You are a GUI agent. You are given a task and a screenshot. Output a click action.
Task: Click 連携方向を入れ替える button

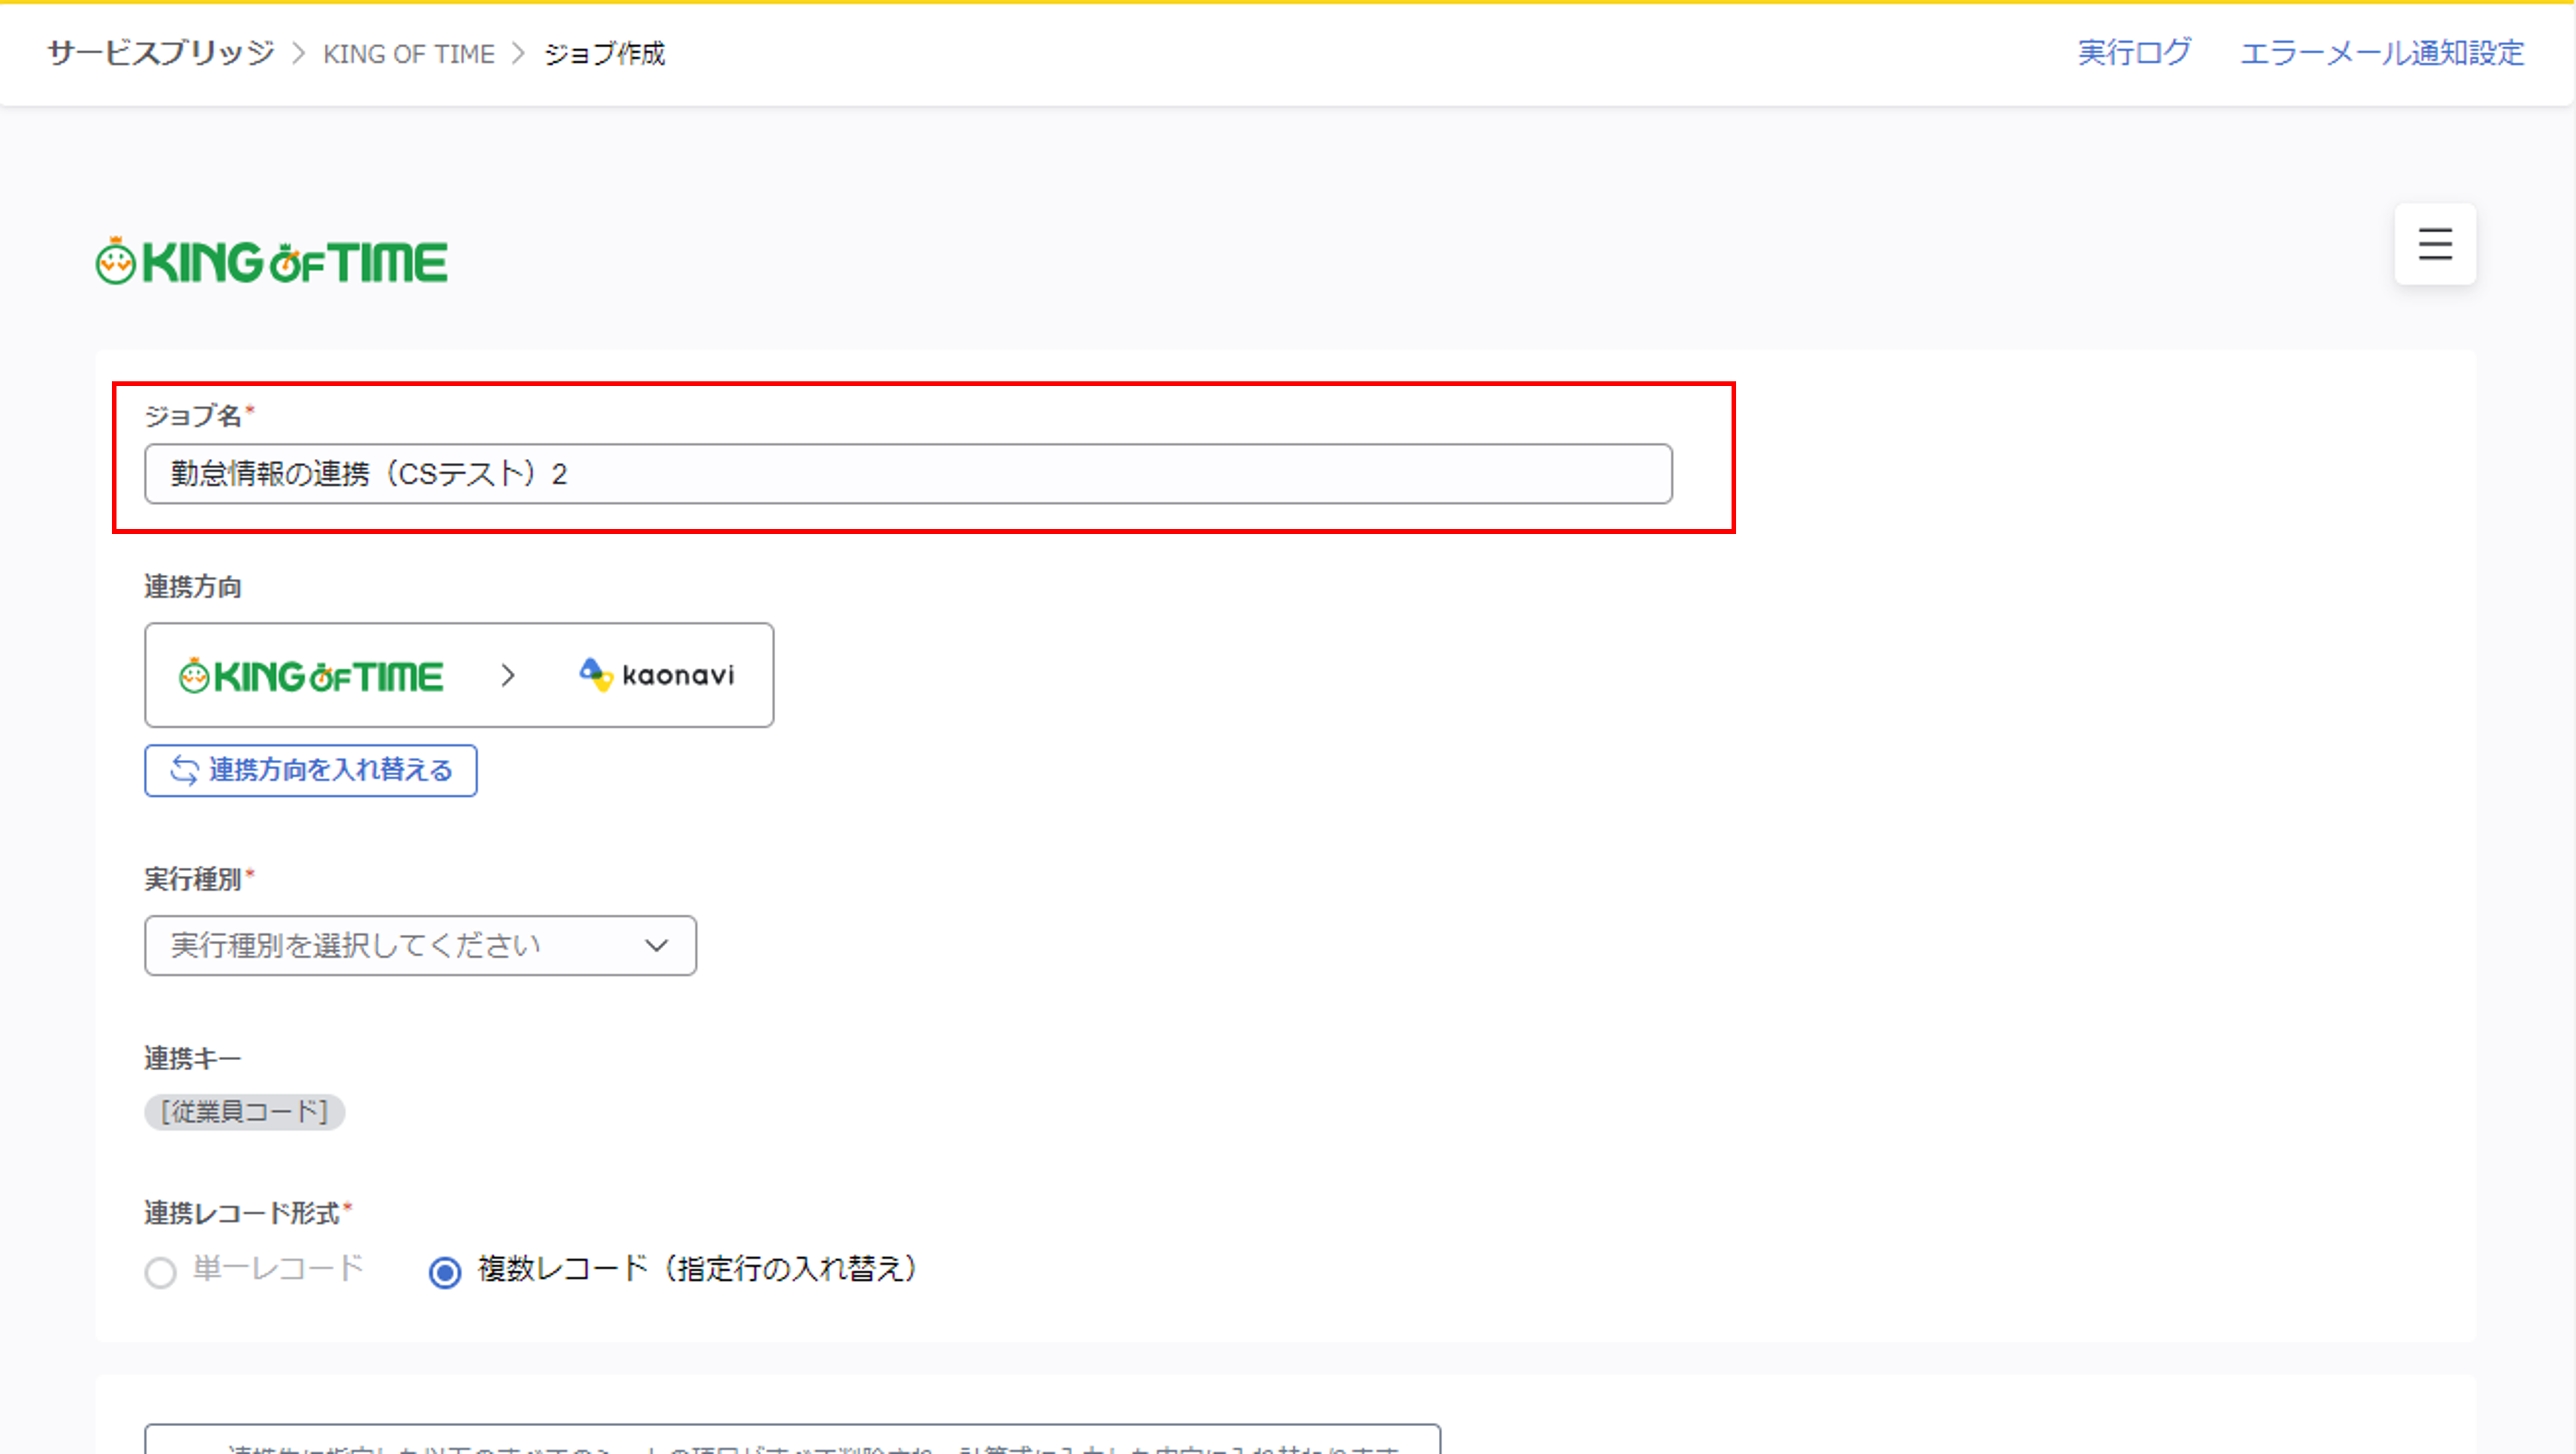pos(311,770)
